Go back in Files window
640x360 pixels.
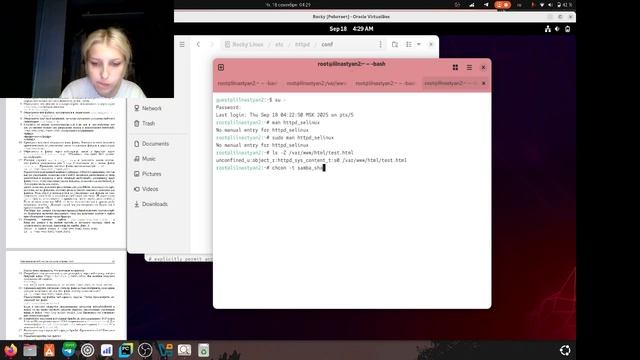tap(198, 44)
